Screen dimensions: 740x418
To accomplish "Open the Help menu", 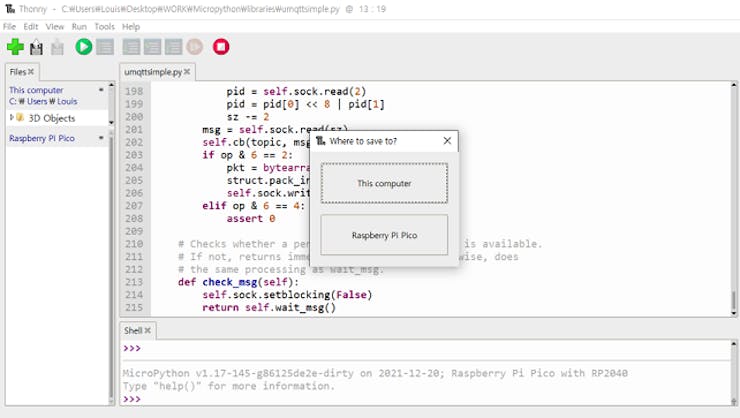I will [x=131, y=26].
